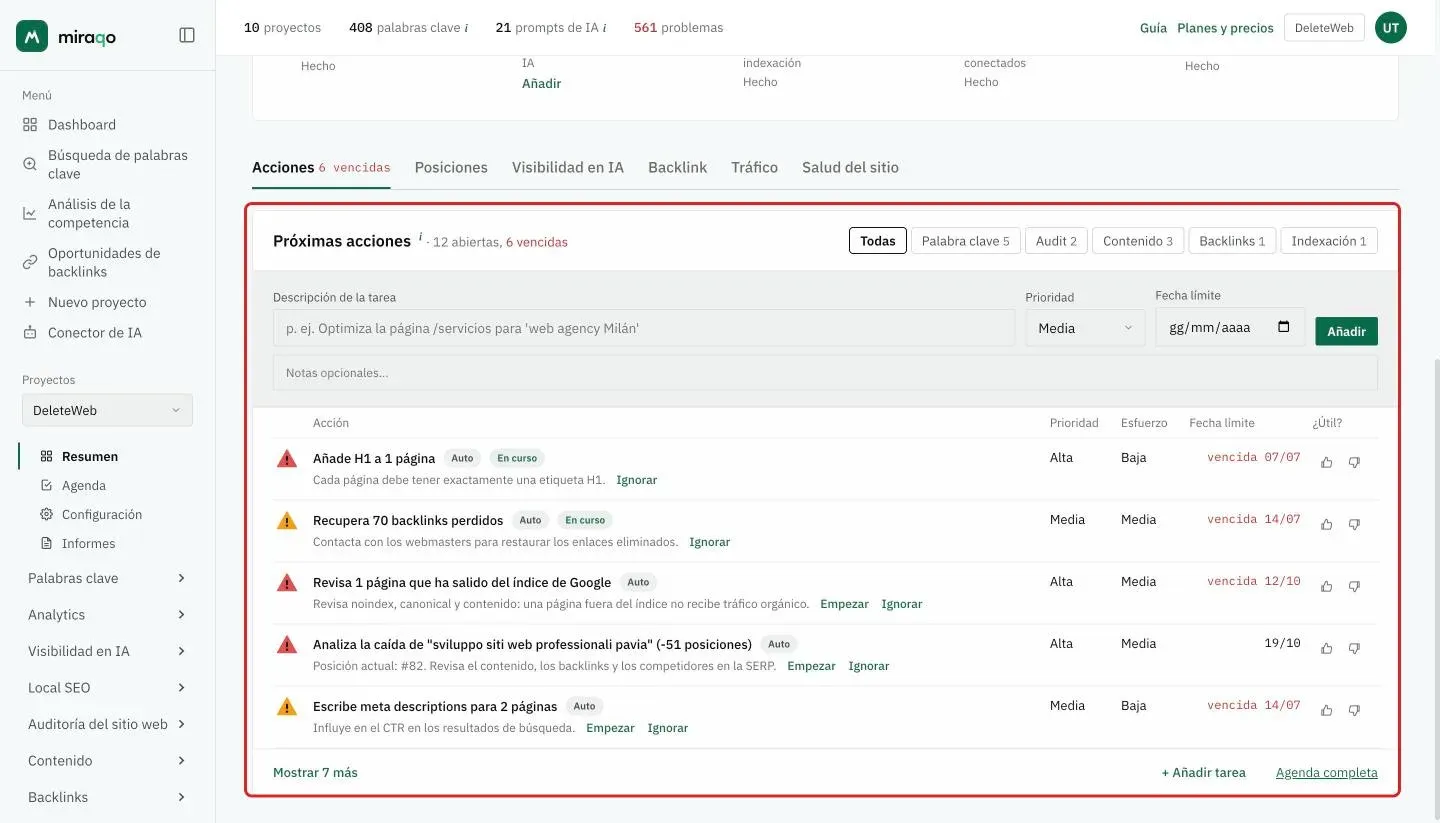Screen dimensions: 1440x823
Task: Switch to the Salud del sitio tab
Action: coord(850,167)
